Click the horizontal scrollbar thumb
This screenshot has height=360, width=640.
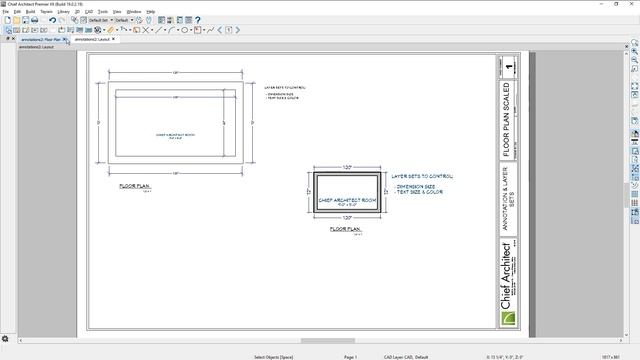328,340
